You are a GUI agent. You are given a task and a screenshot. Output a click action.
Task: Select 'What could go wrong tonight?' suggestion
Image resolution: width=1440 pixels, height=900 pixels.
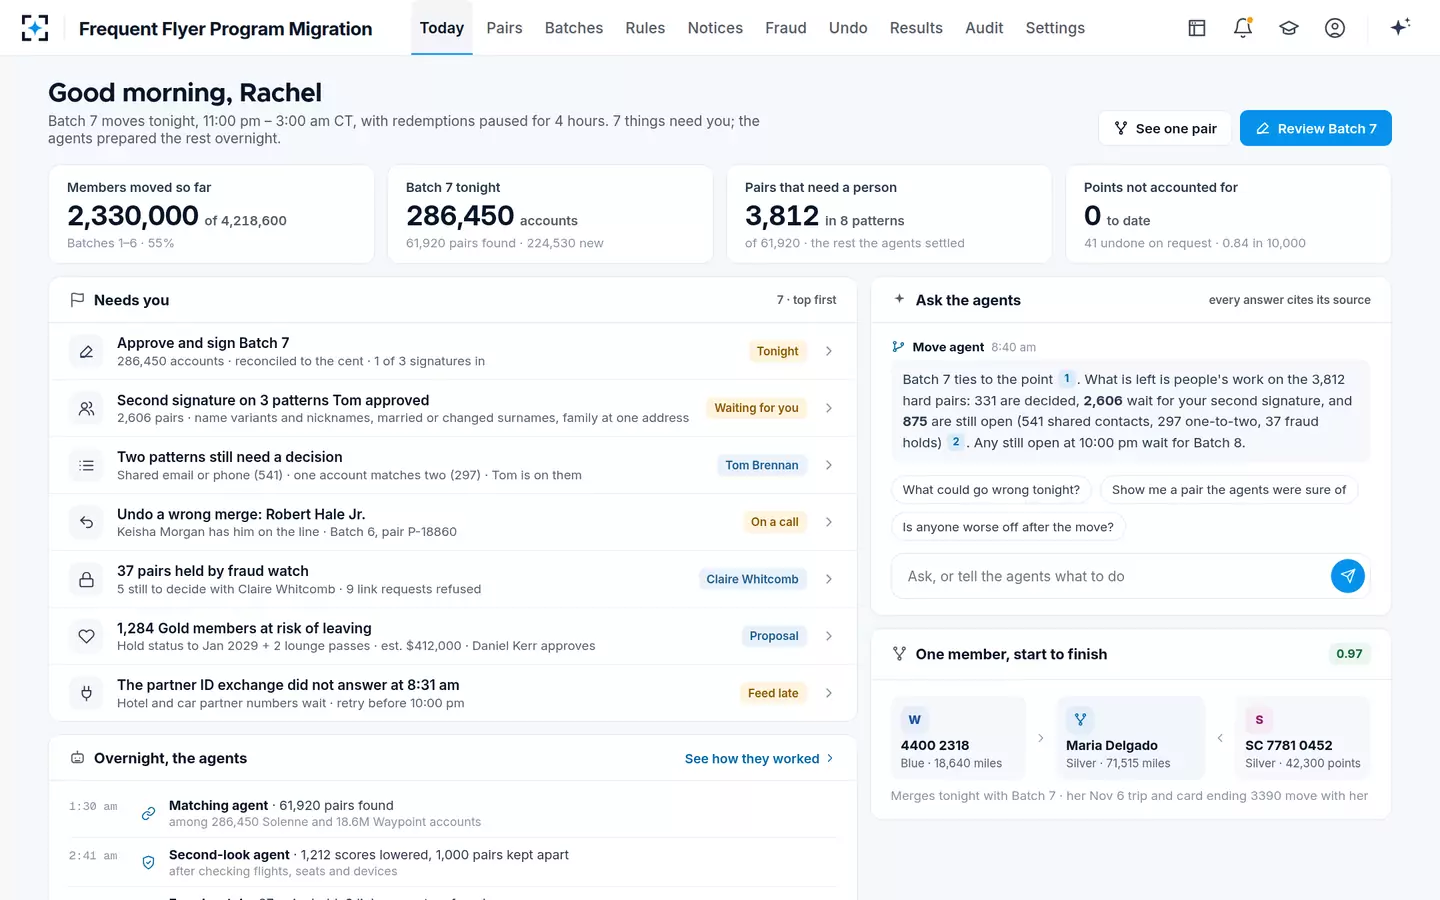[x=991, y=490]
